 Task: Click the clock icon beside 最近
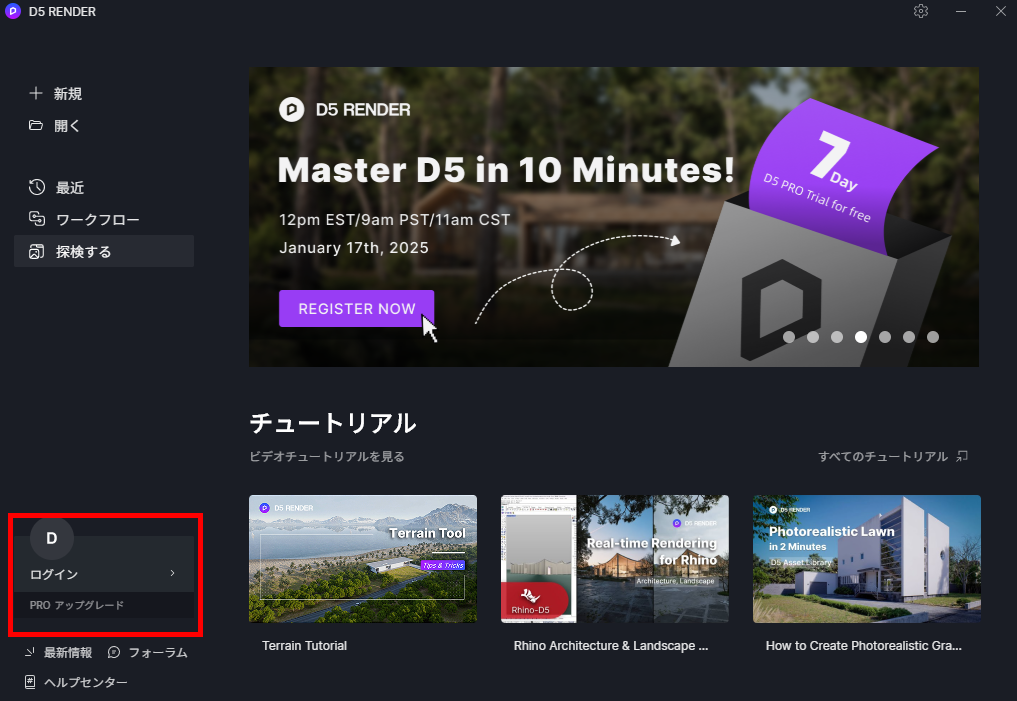pos(37,187)
